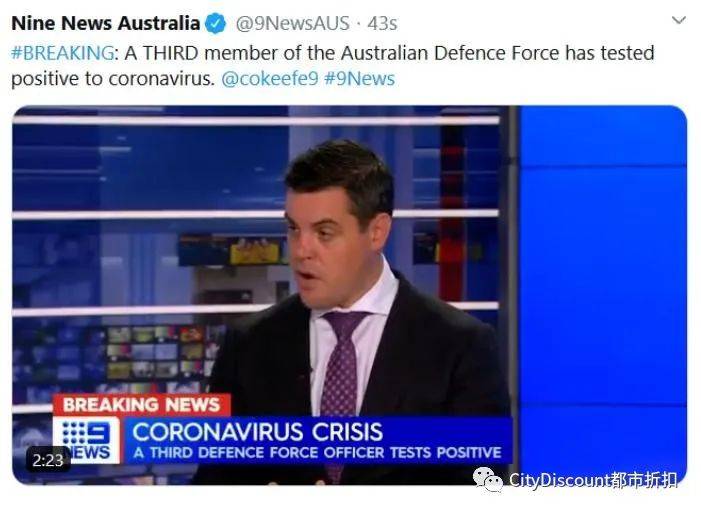
Task: Click the blue verified badge icon
Action: coord(215,23)
